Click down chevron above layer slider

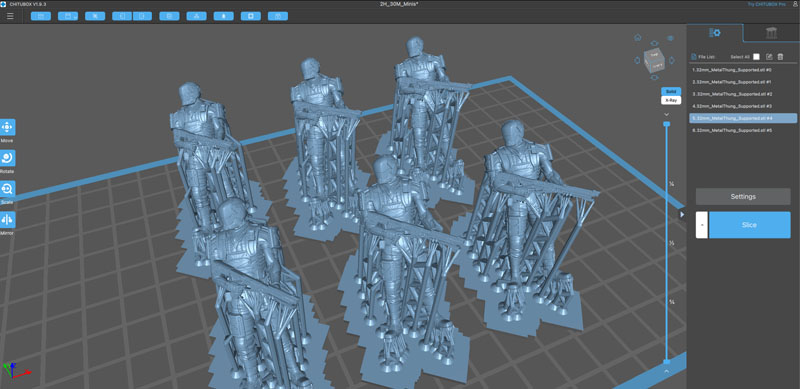(666, 114)
